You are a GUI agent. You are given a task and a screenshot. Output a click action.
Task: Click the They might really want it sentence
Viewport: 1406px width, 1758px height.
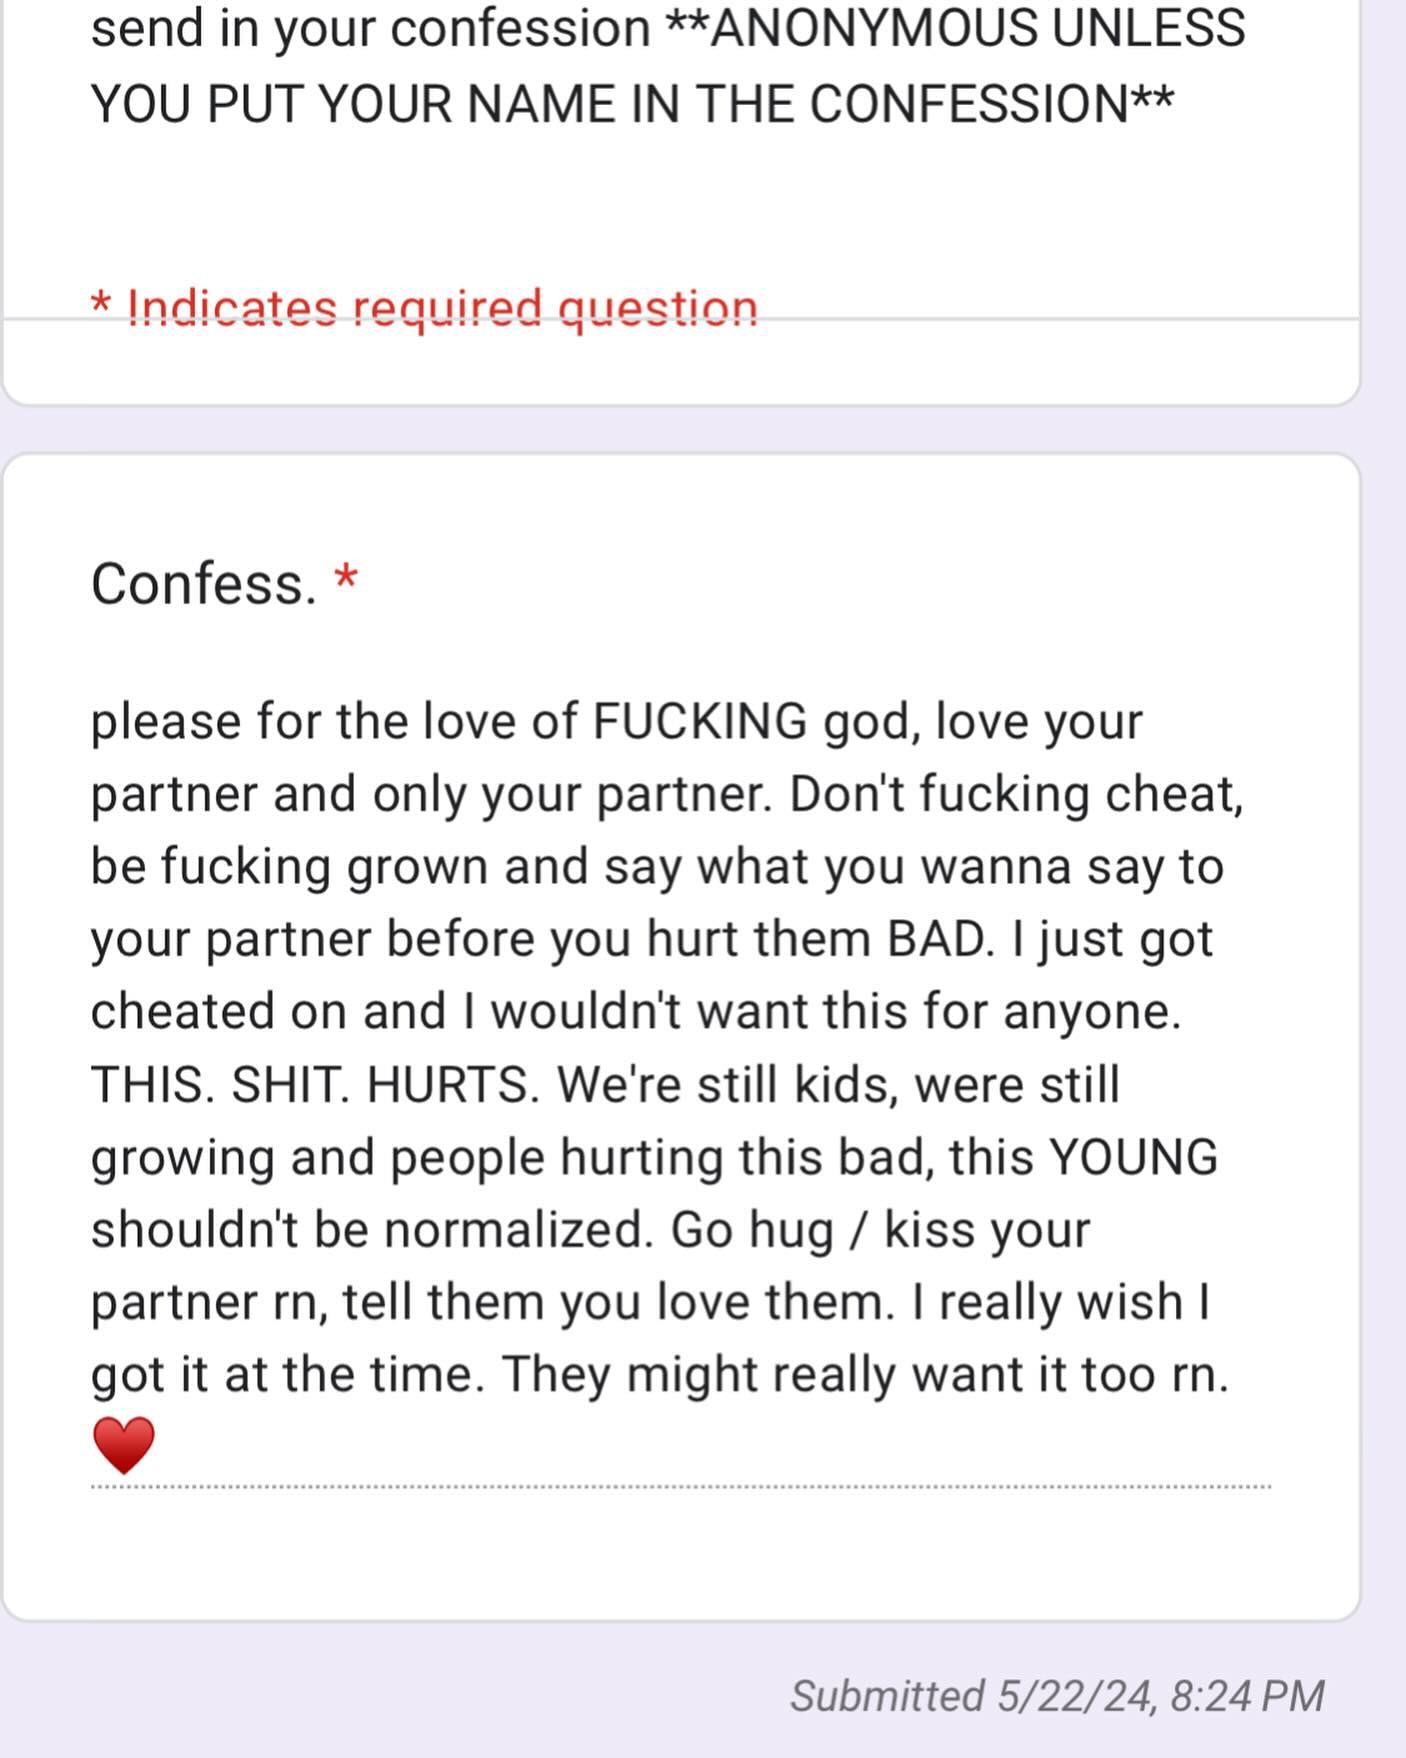point(865,1374)
